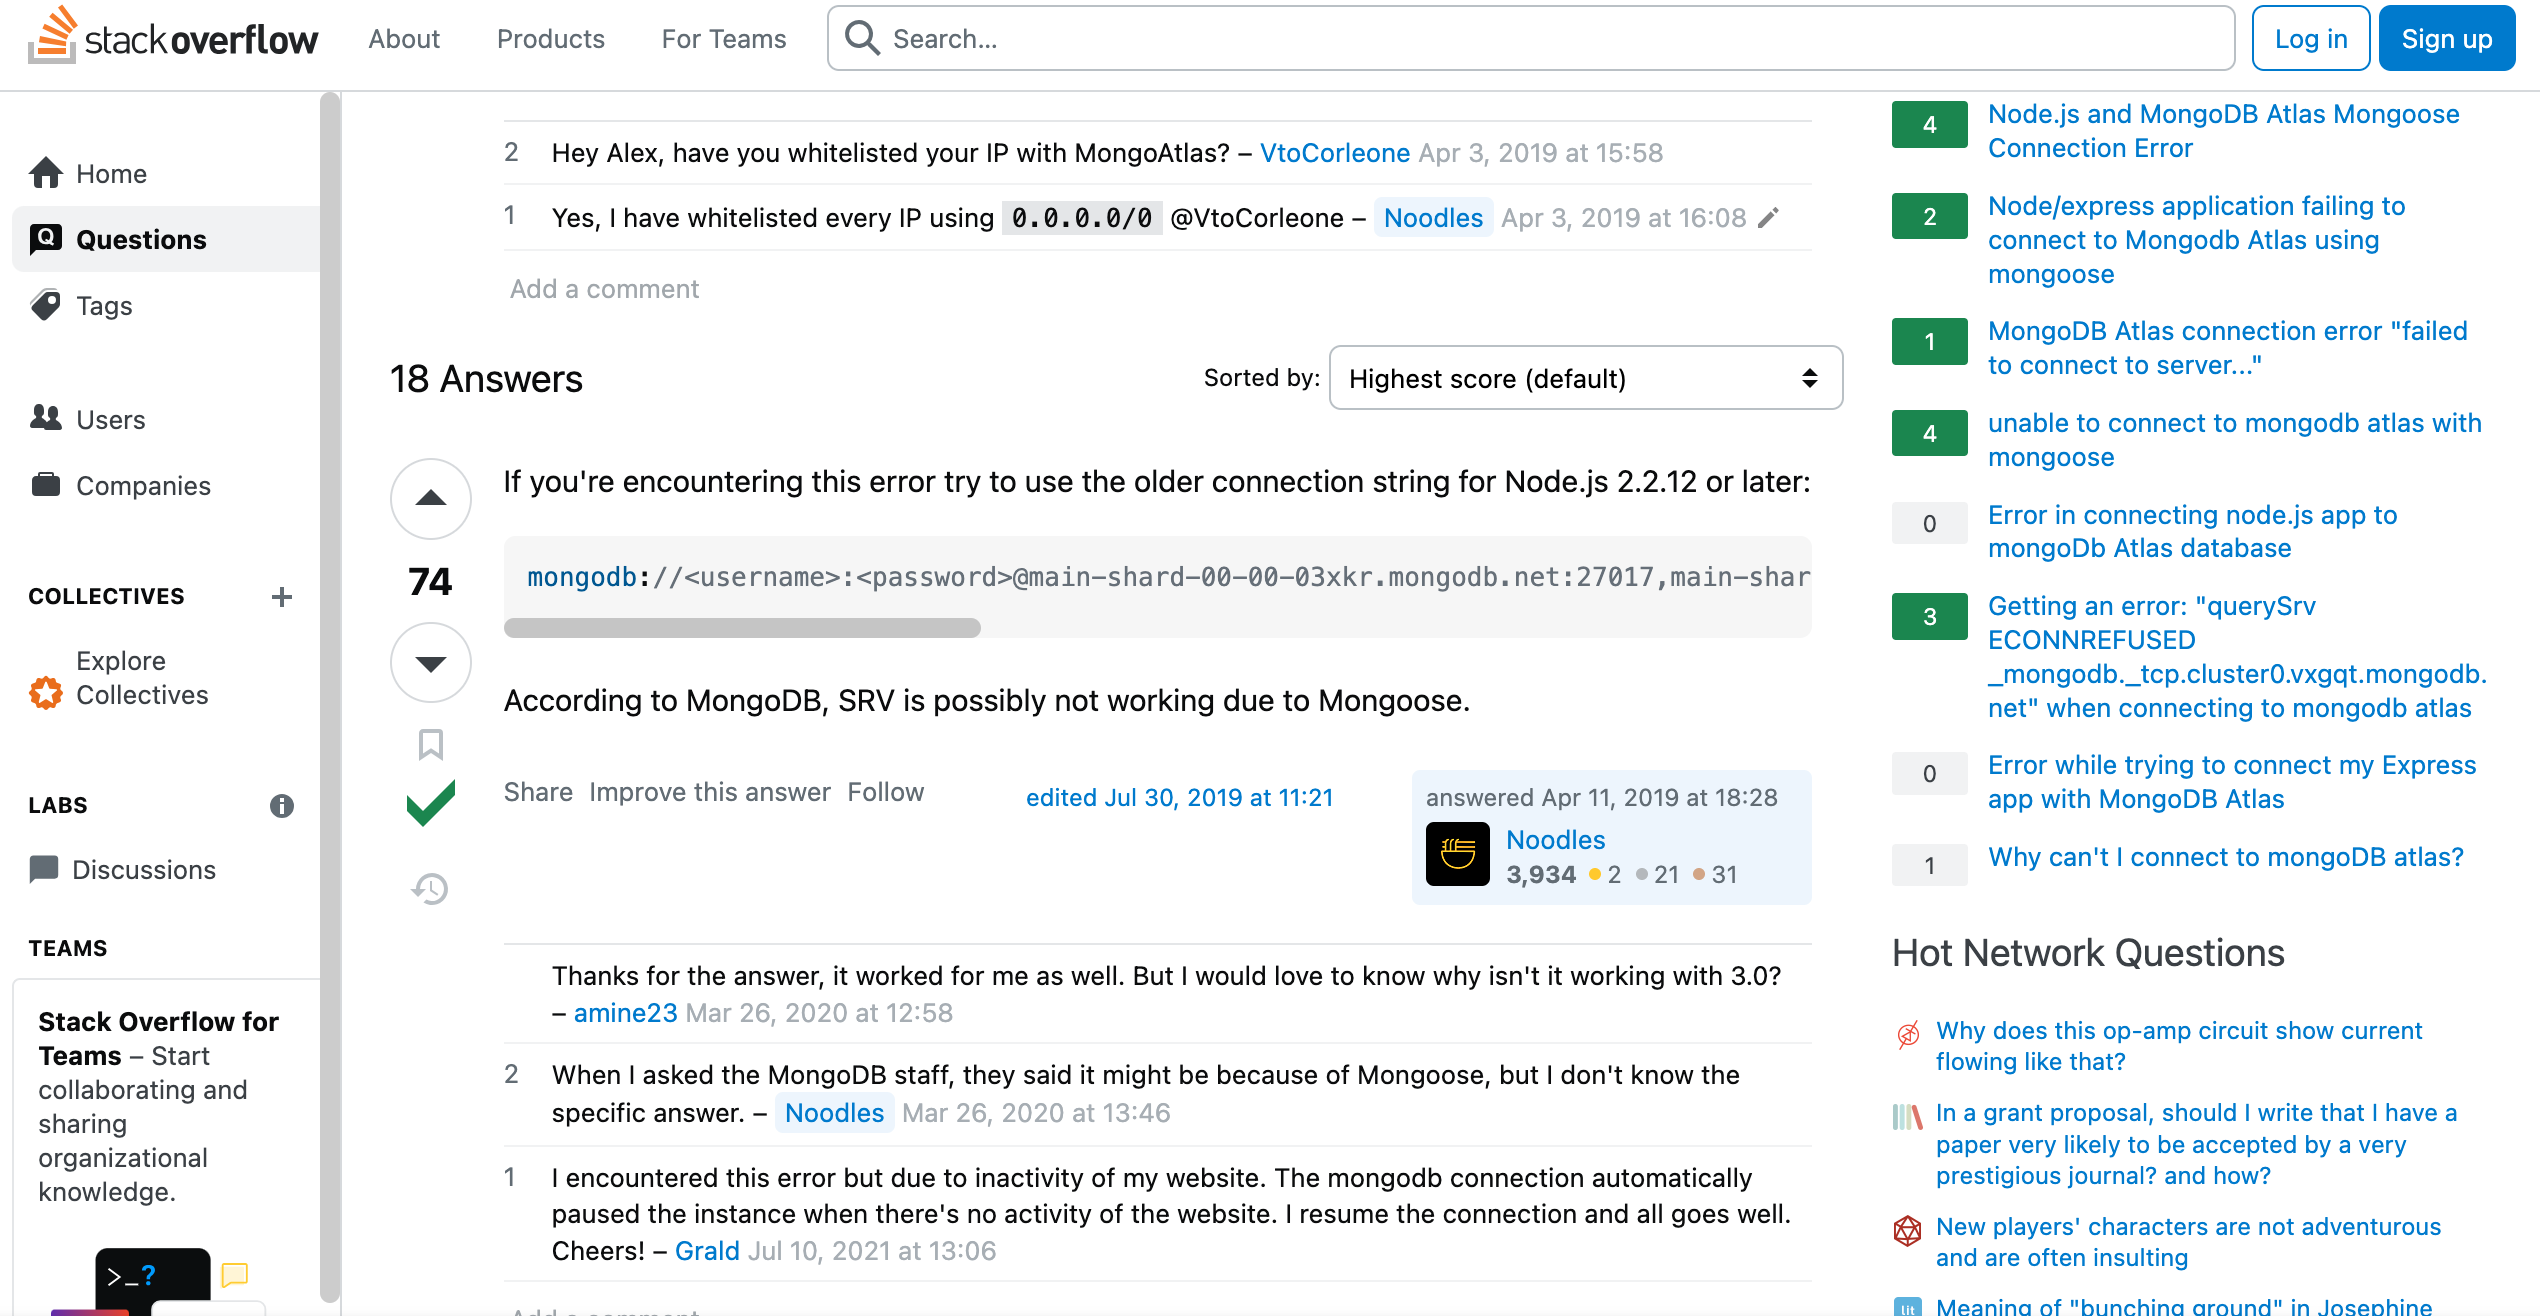
Task: Open Noodles avatar thumbnail
Action: (x=1458, y=854)
